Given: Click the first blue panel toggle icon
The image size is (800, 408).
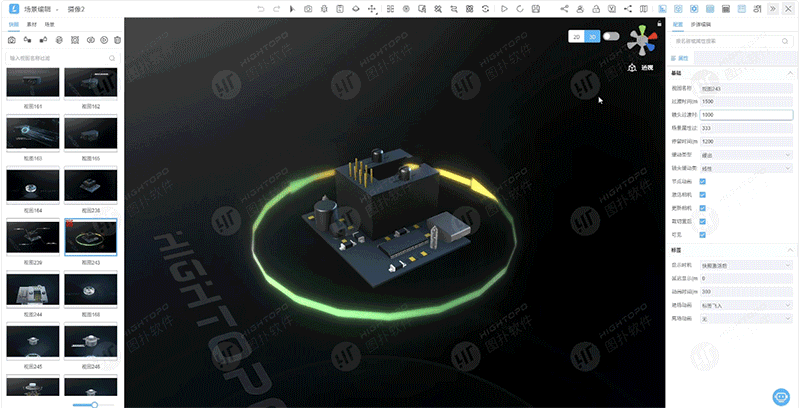Looking at the screenshot, I should pos(662,9).
